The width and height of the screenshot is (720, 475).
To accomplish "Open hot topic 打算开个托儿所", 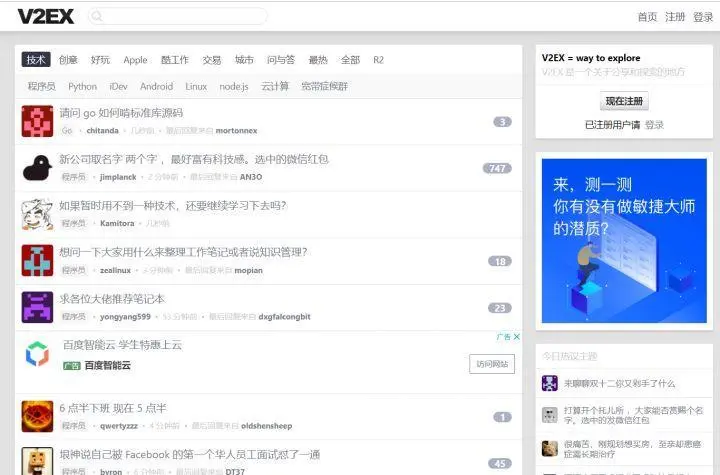I will click(x=633, y=415).
